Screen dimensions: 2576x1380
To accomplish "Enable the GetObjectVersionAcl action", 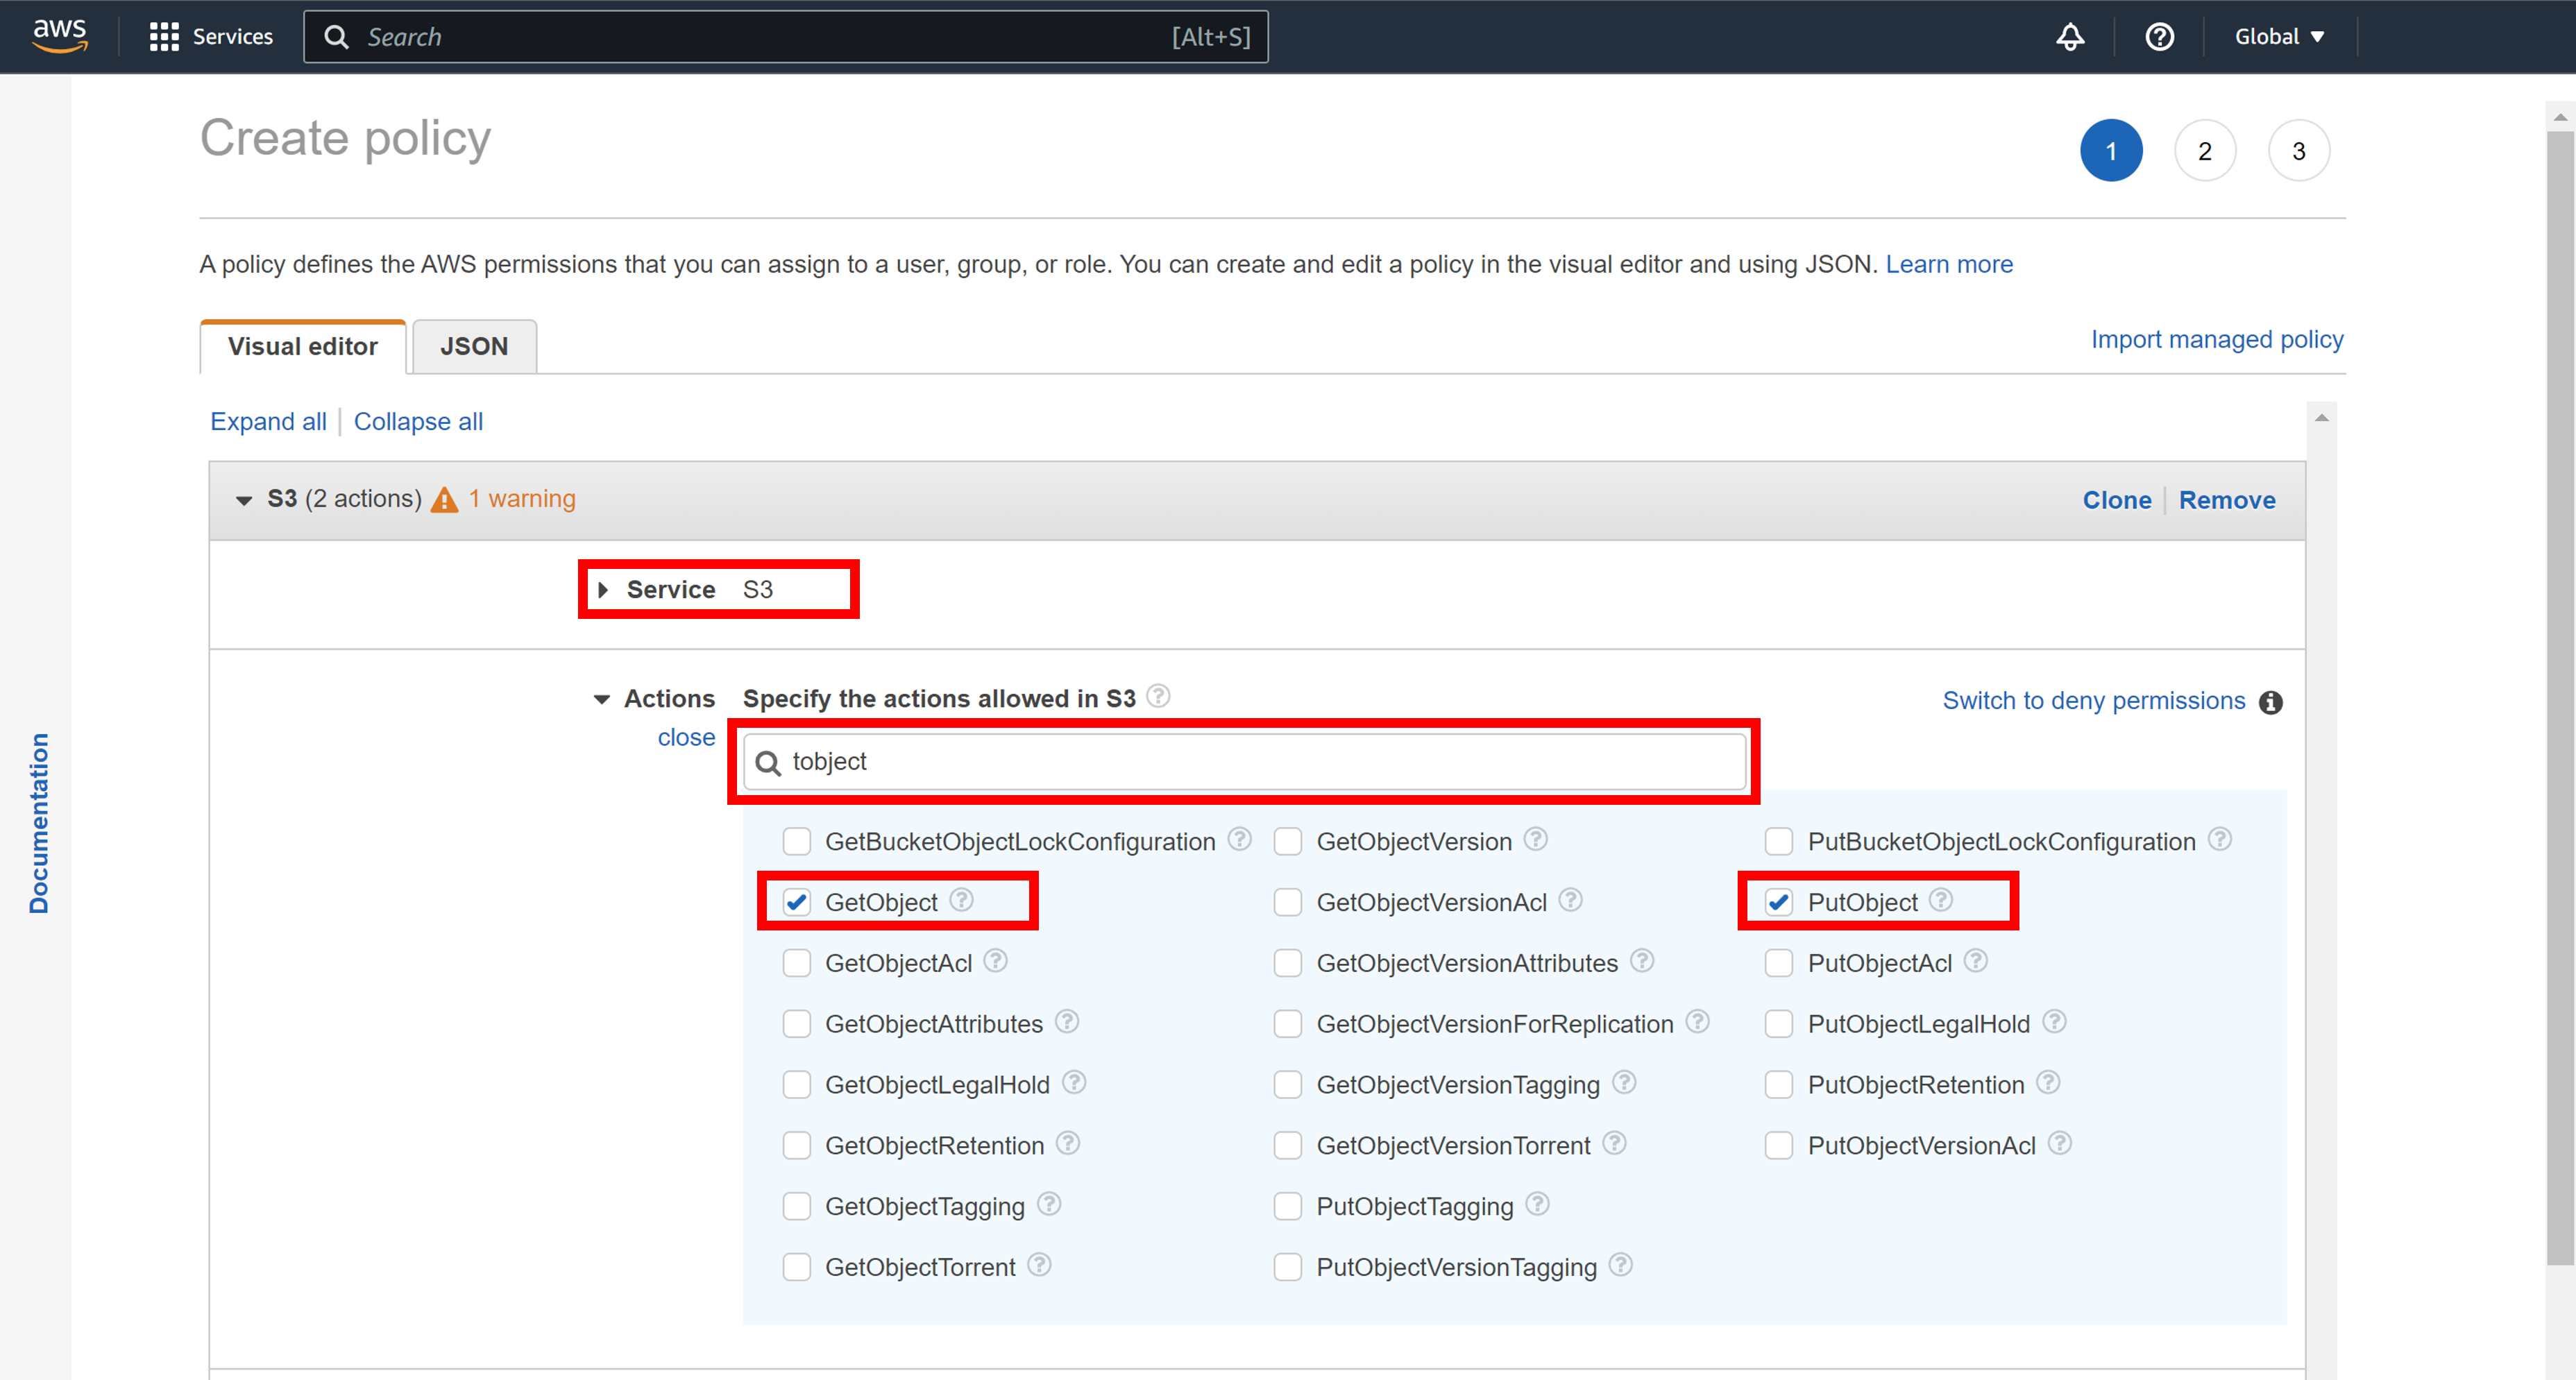I will click(x=1288, y=902).
